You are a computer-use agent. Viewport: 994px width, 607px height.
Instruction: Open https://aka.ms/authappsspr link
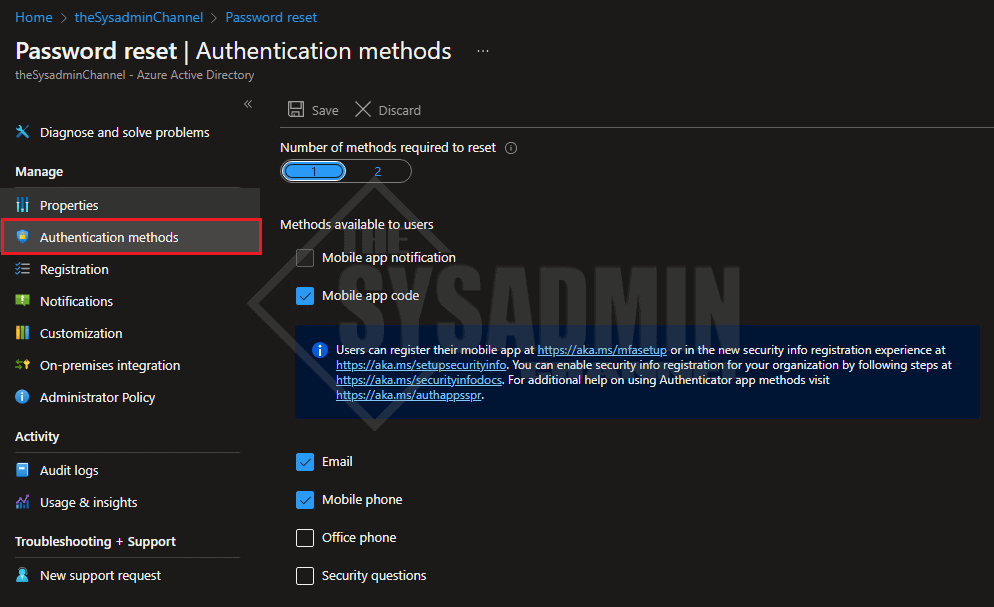(x=409, y=395)
